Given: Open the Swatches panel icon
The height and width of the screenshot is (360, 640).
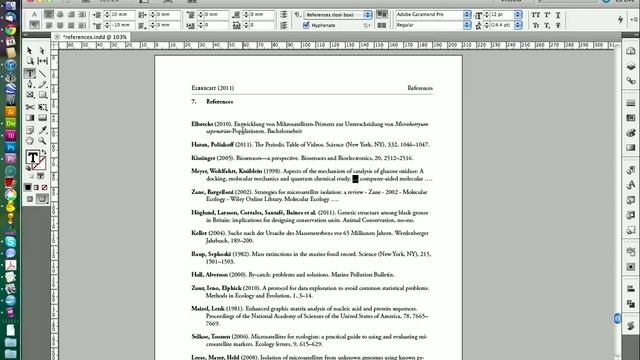Looking at the screenshot, I should coord(631,118).
